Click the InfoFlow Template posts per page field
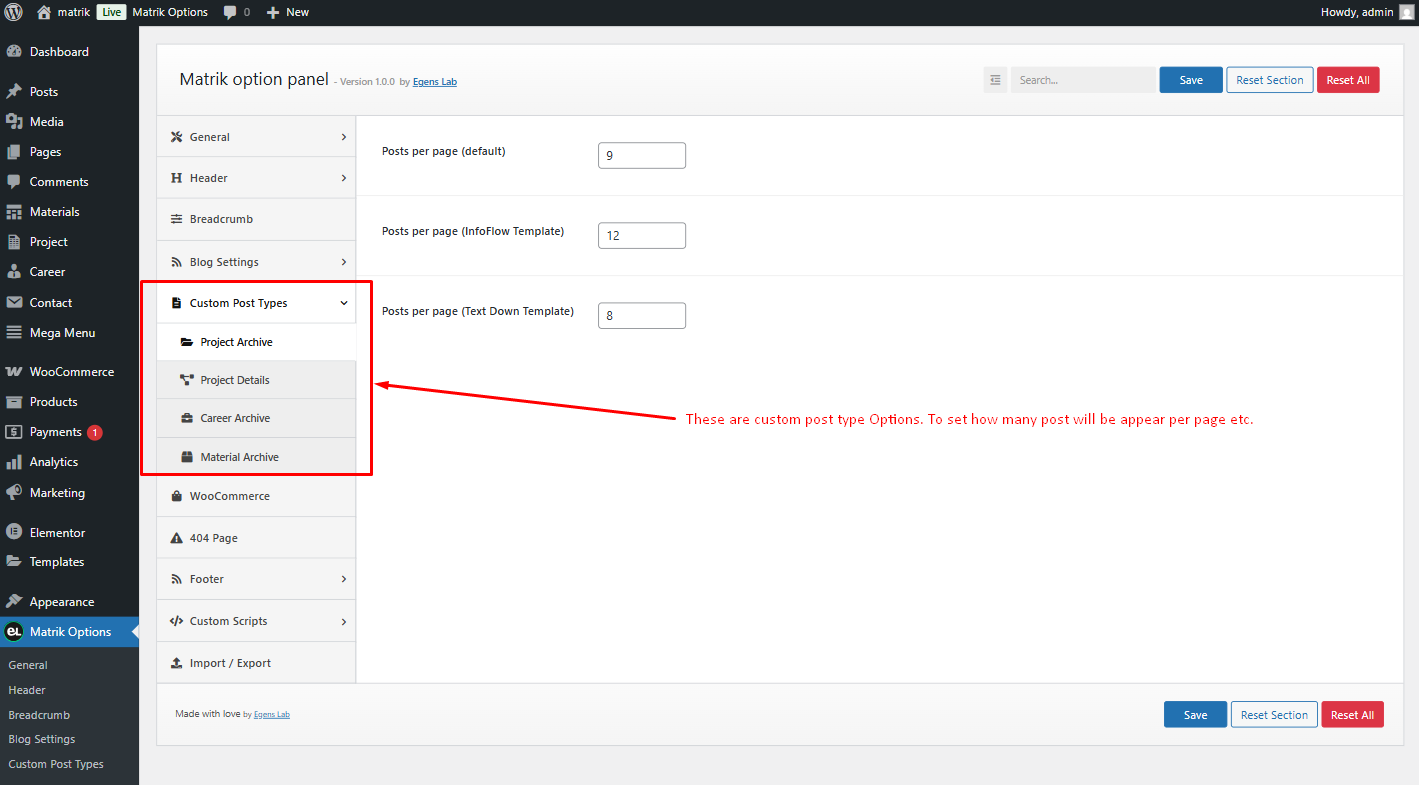The height and width of the screenshot is (785, 1419). point(642,236)
